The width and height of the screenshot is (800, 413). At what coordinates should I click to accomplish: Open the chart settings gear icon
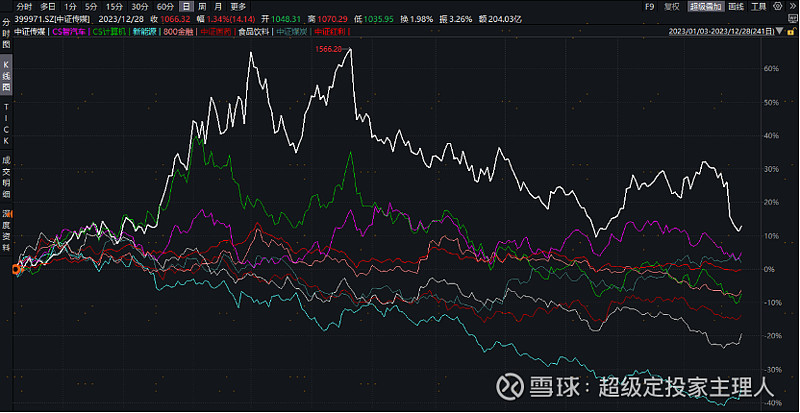tap(778, 6)
